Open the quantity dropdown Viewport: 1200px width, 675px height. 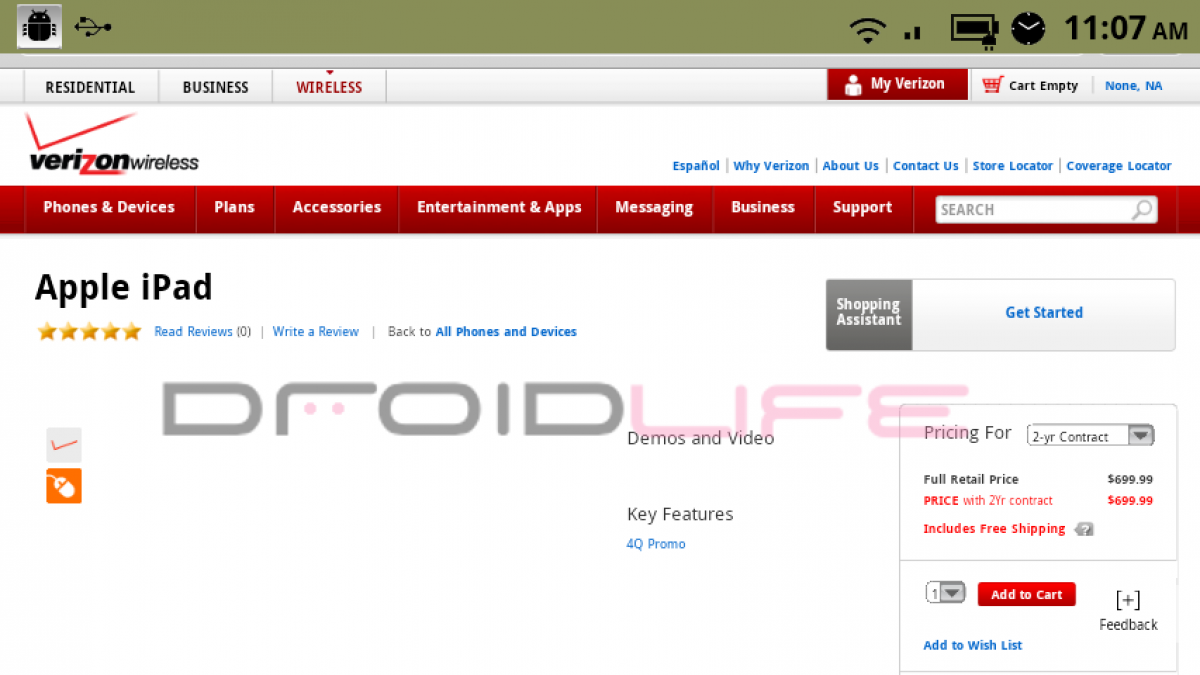(x=945, y=593)
